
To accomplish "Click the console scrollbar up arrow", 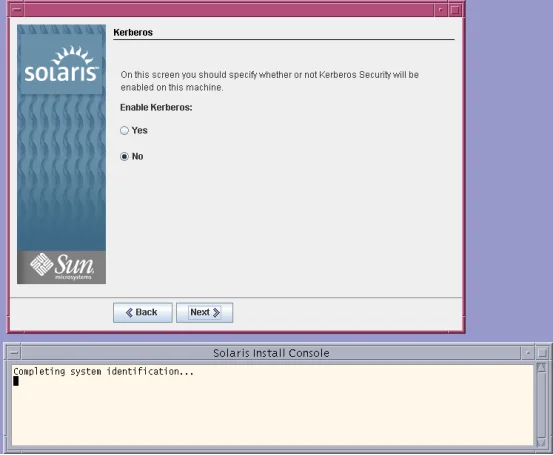I will [541, 368].
